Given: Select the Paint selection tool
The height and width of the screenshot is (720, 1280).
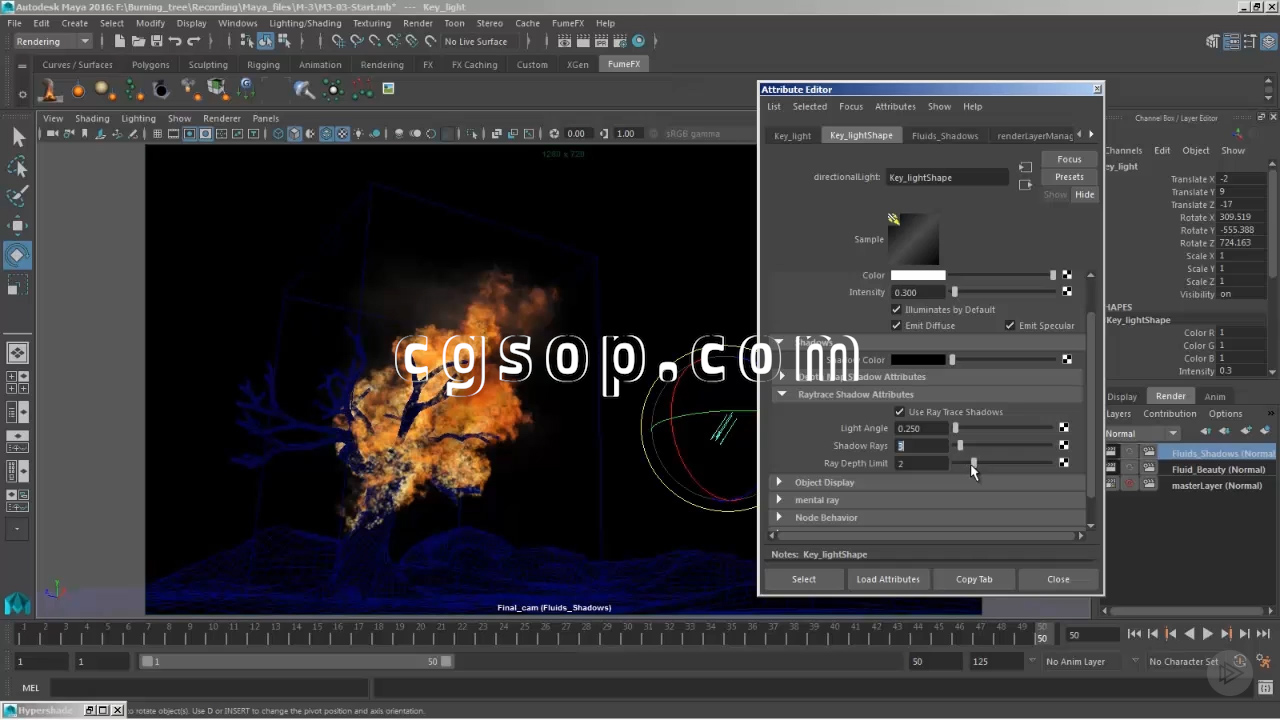Looking at the screenshot, I should click(x=18, y=195).
